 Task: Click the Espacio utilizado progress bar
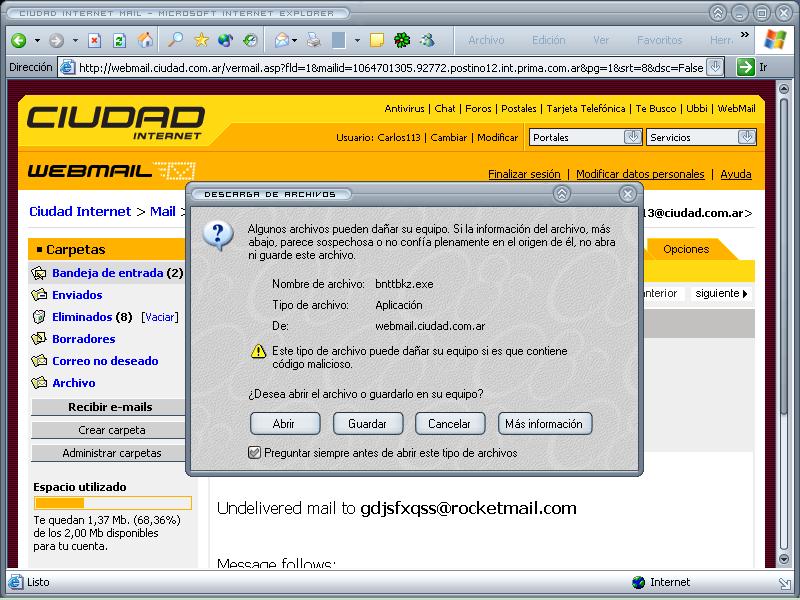point(112,503)
